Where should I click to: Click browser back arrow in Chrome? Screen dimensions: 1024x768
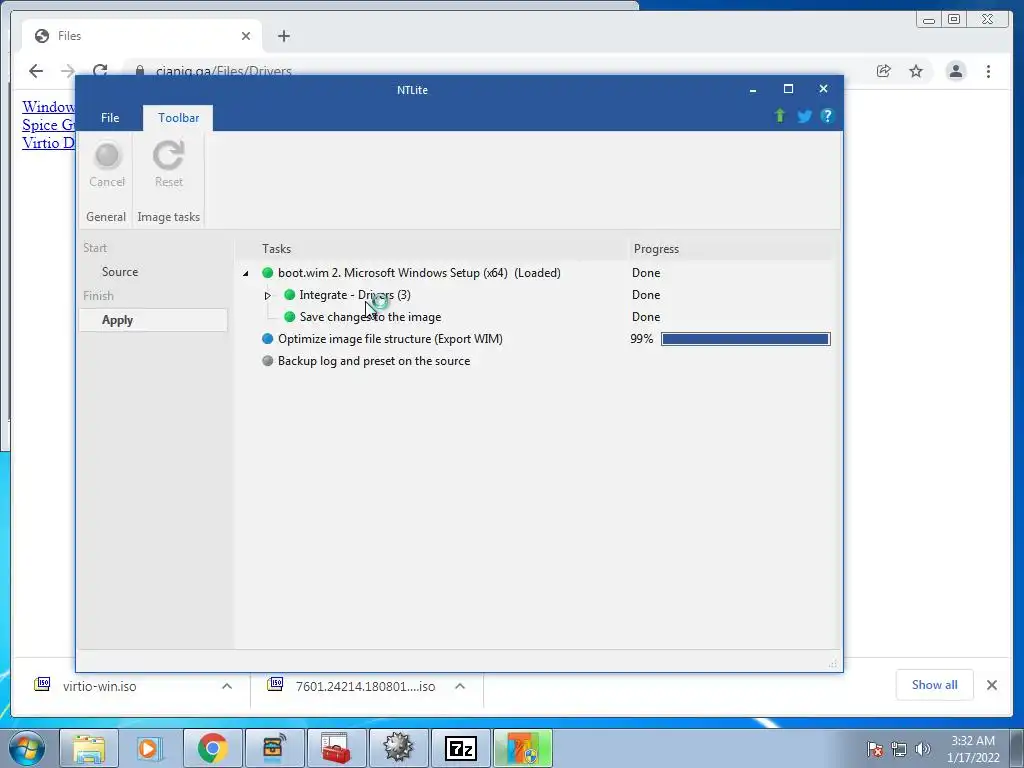[x=36, y=71]
